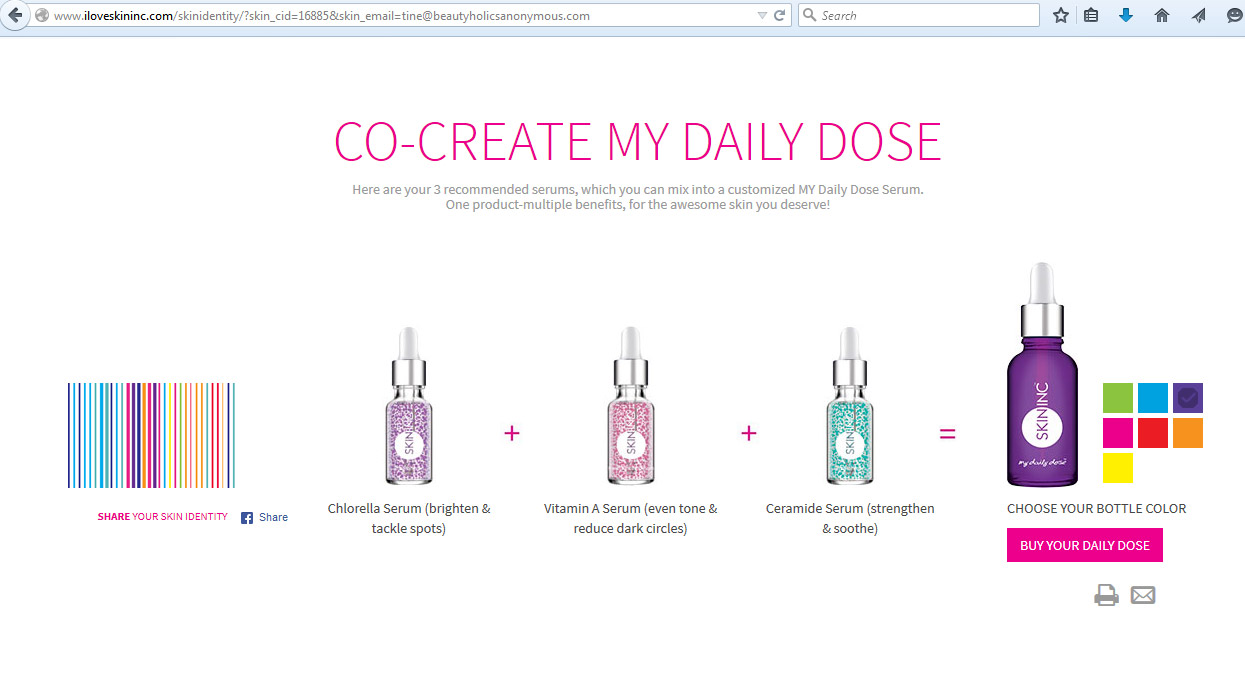This screenshot has height=682, width=1245.
Task: Click the Ceramide Serum description text
Action: [850, 518]
